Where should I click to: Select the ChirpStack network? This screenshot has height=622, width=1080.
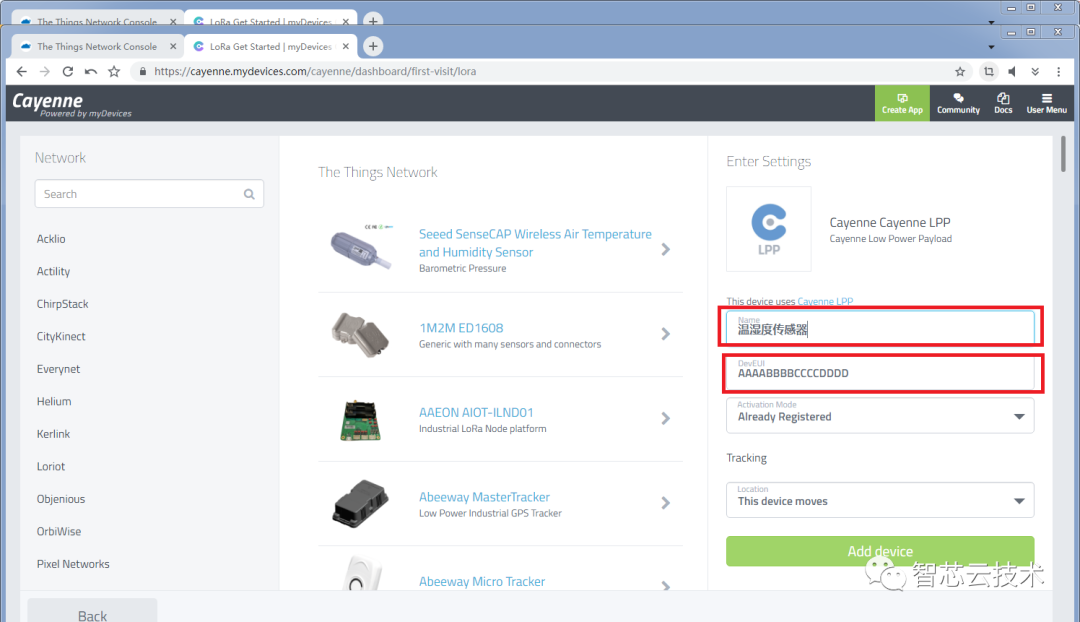[62, 304]
